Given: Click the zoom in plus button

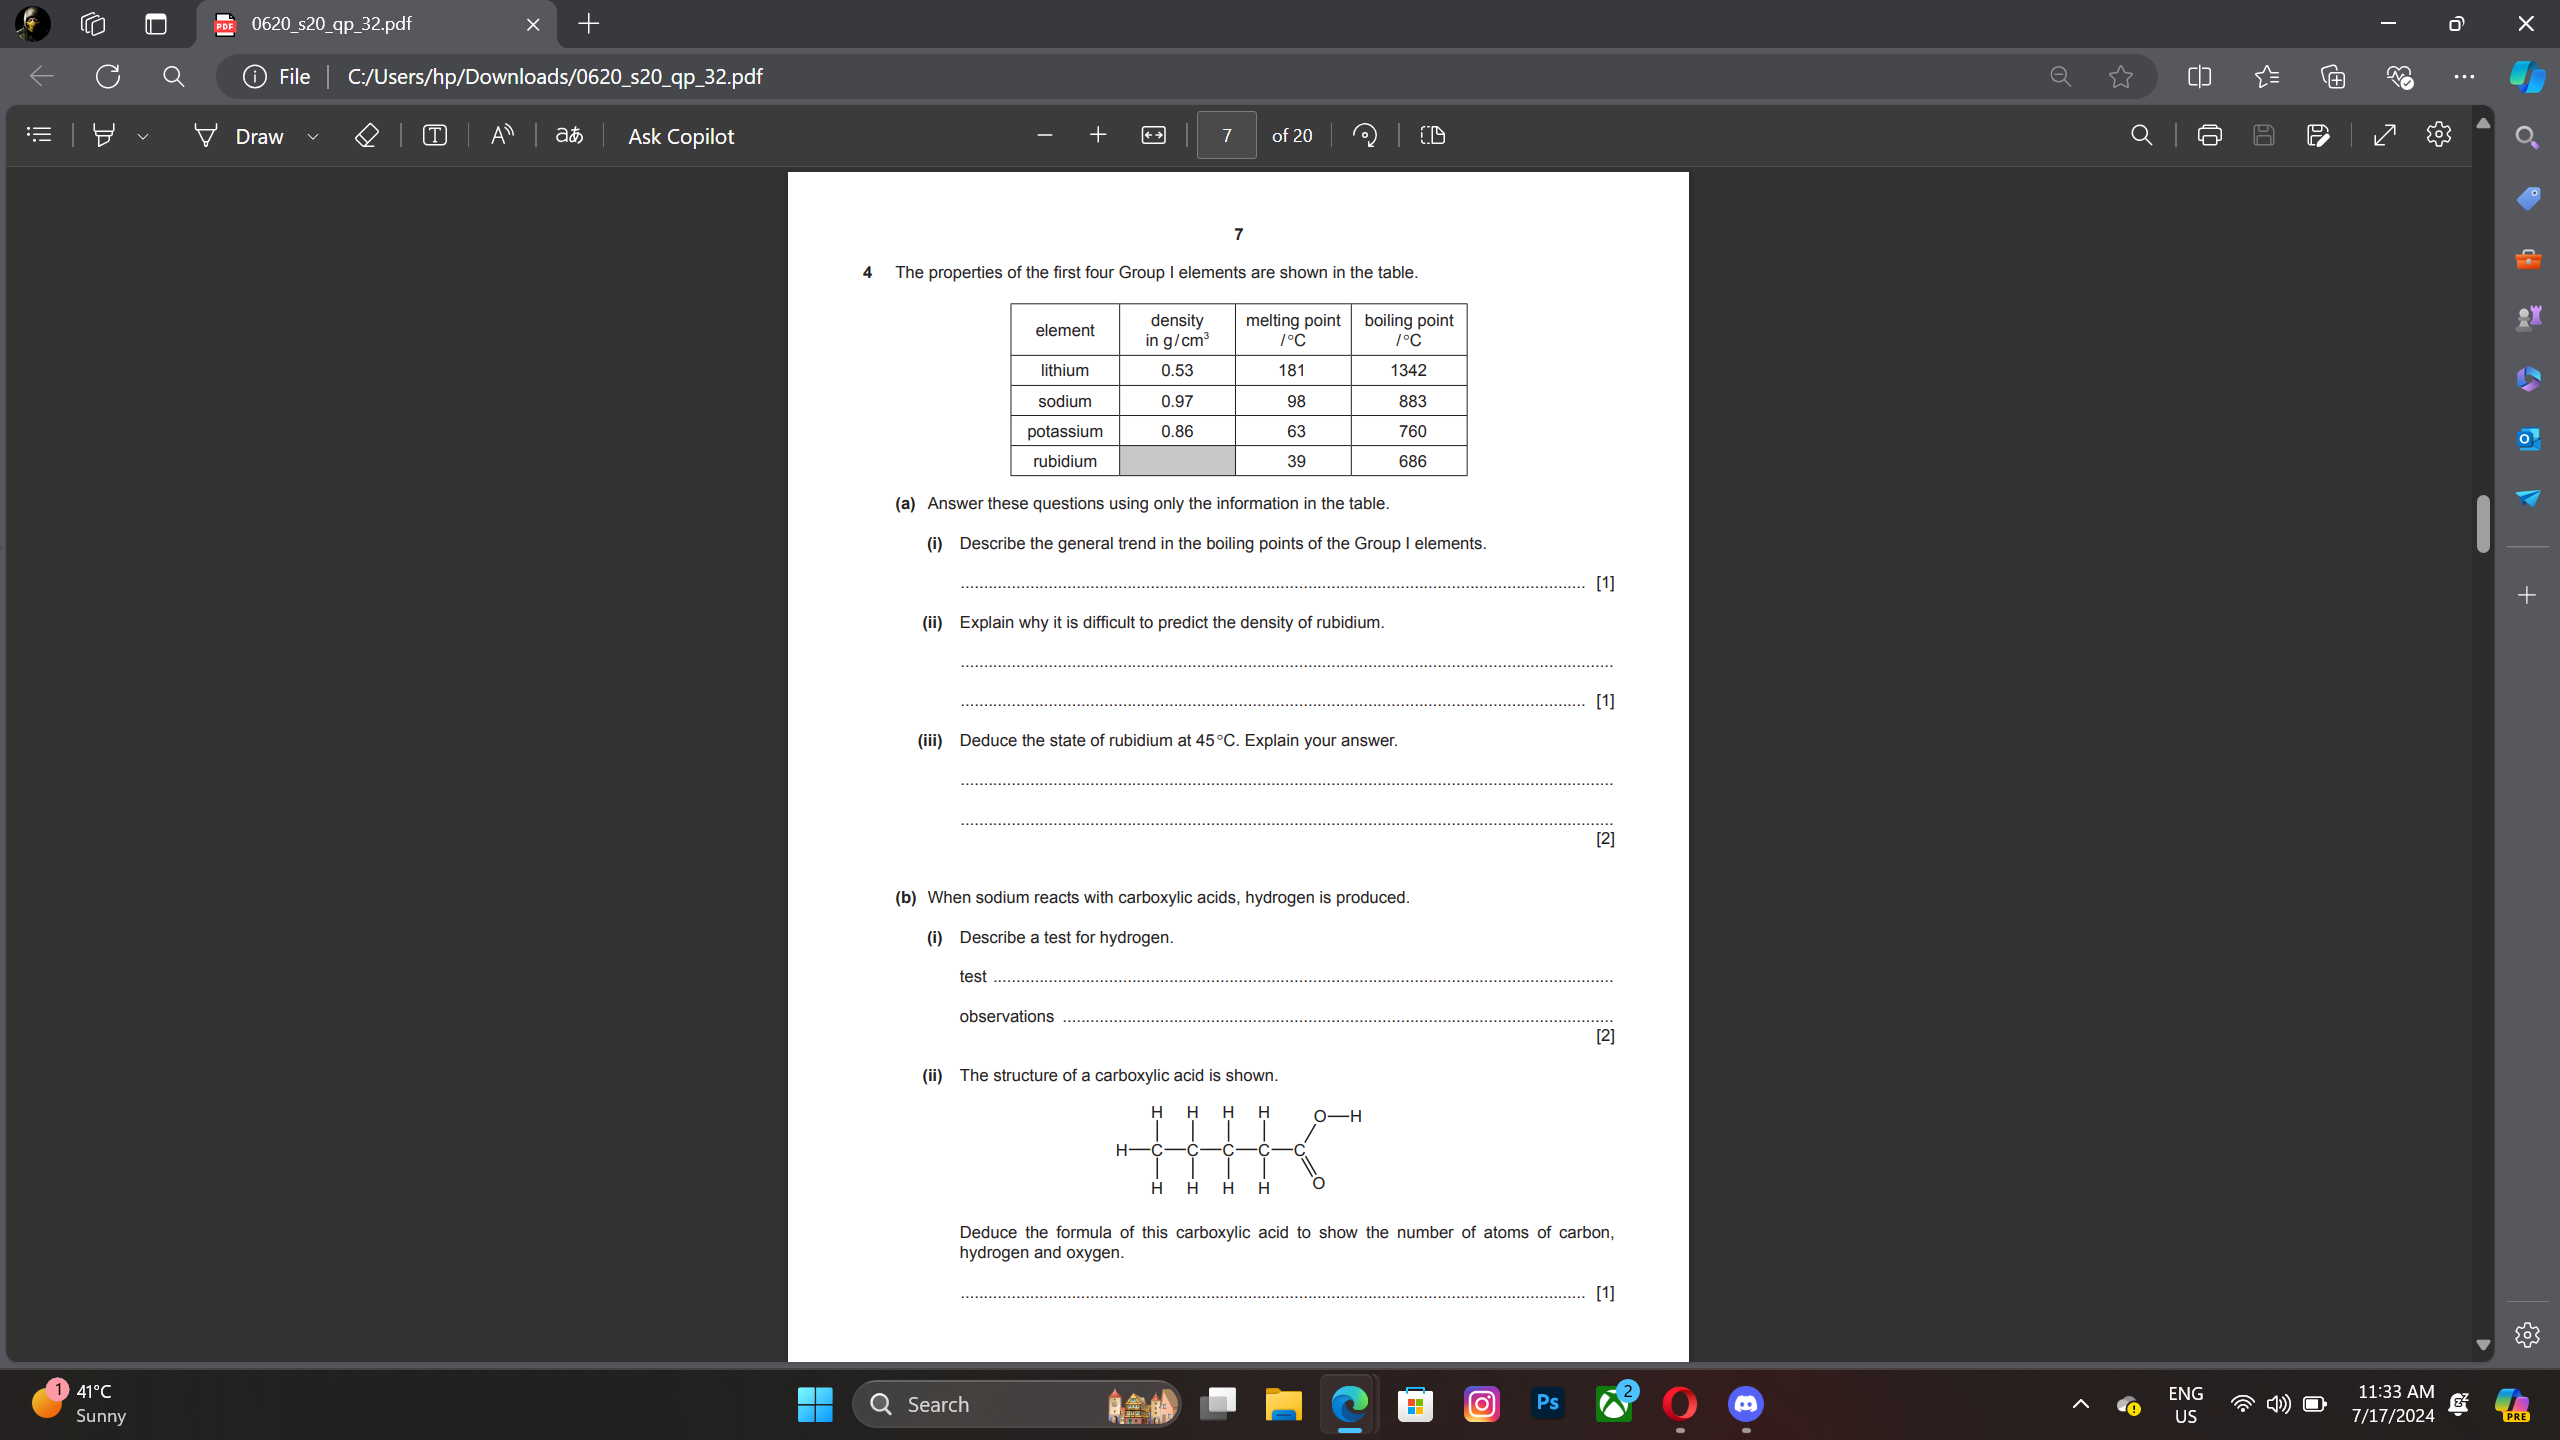Looking at the screenshot, I should pyautogui.click(x=1097, y=135).
